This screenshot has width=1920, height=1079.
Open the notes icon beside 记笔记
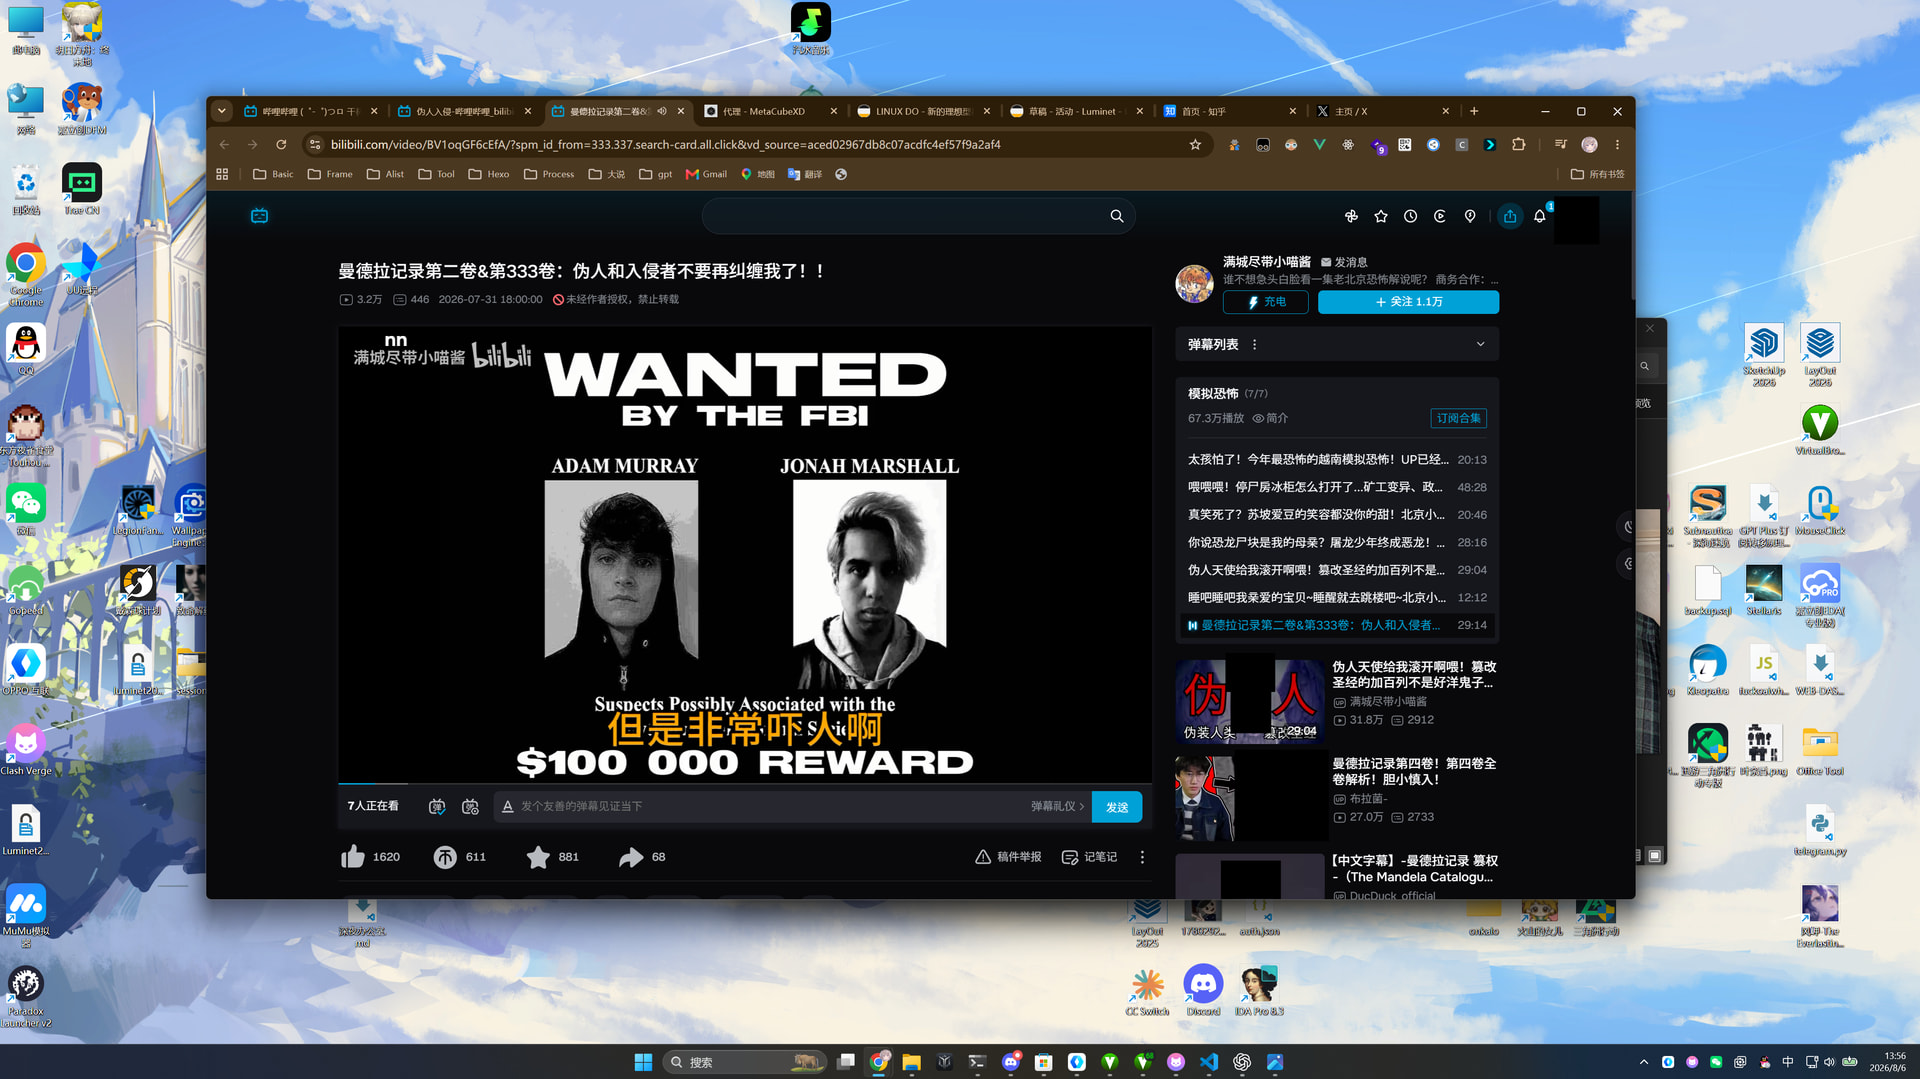pyautogui.click(x=1069, y=857)
